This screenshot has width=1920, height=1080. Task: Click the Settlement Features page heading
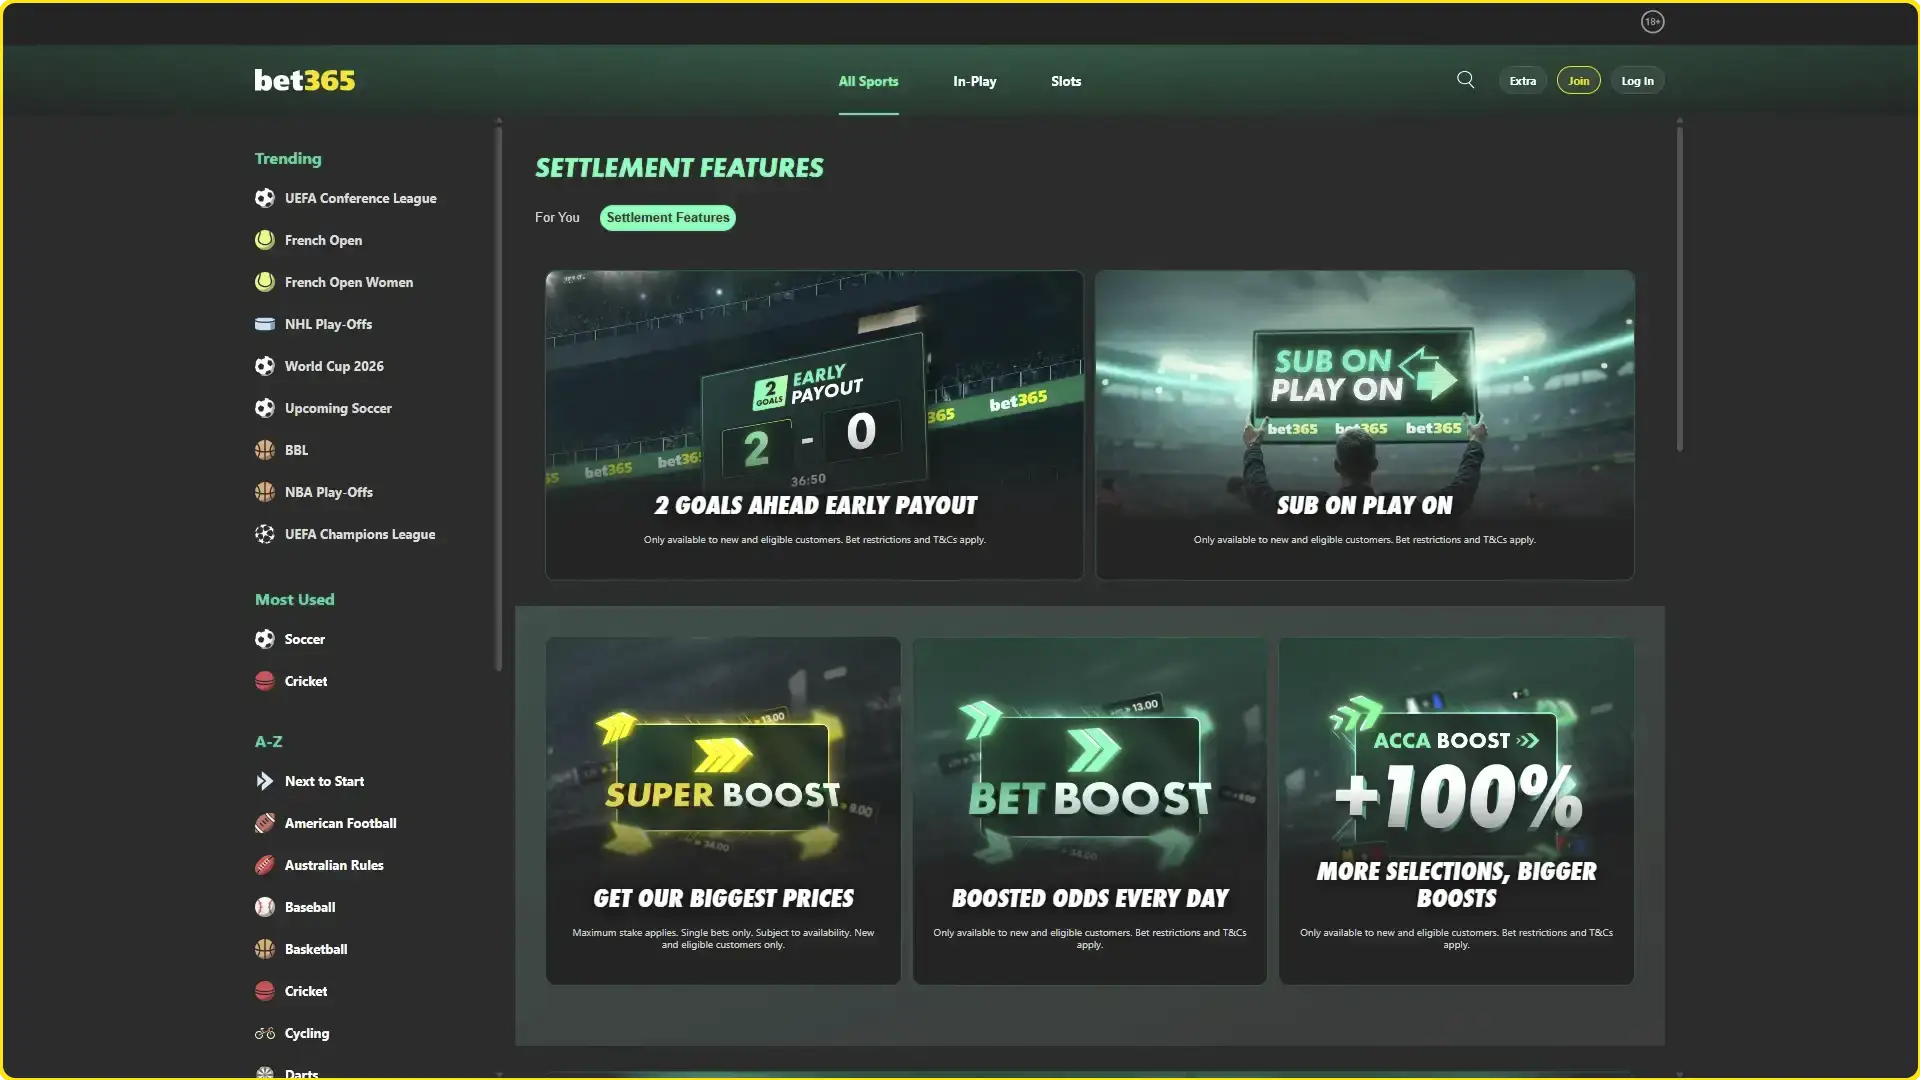point(679,168)
